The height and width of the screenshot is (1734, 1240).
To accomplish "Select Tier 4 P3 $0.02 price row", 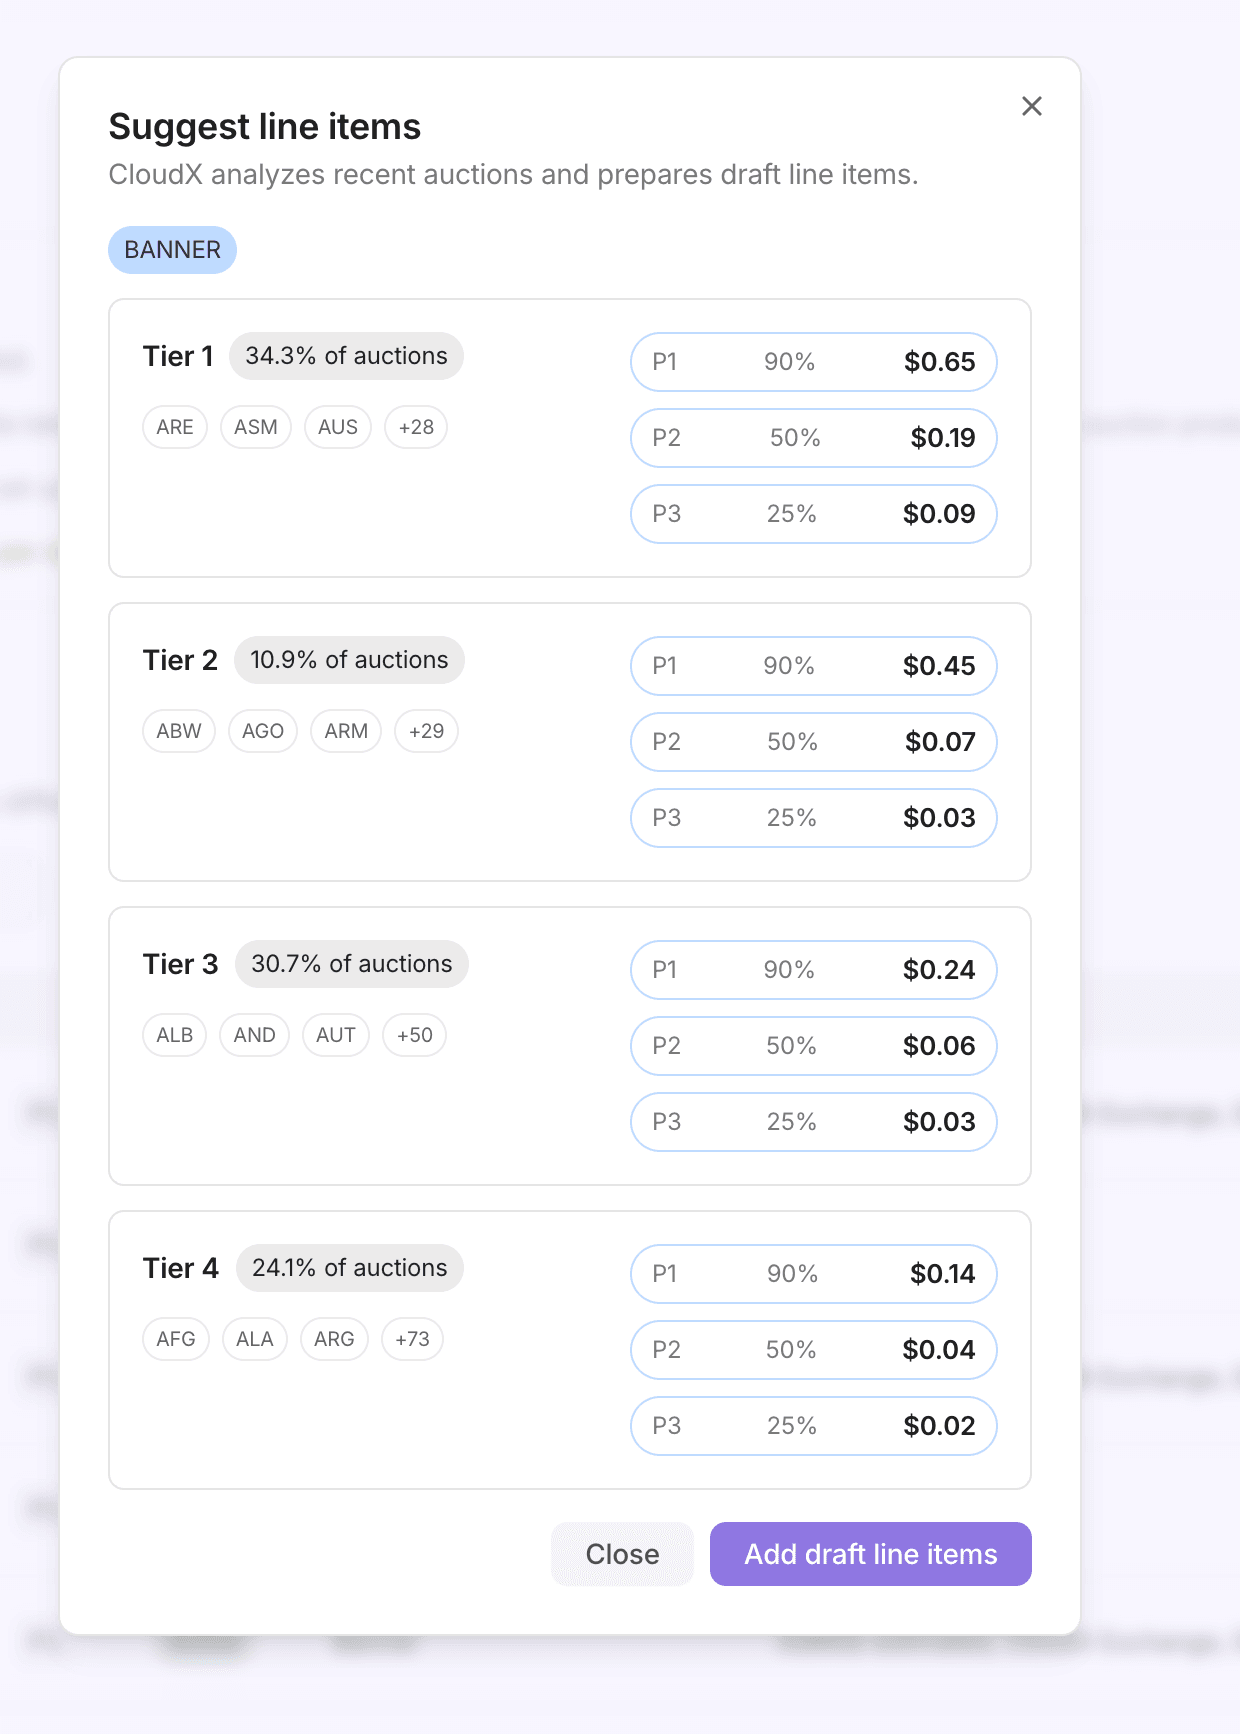I will [814, 1426].
